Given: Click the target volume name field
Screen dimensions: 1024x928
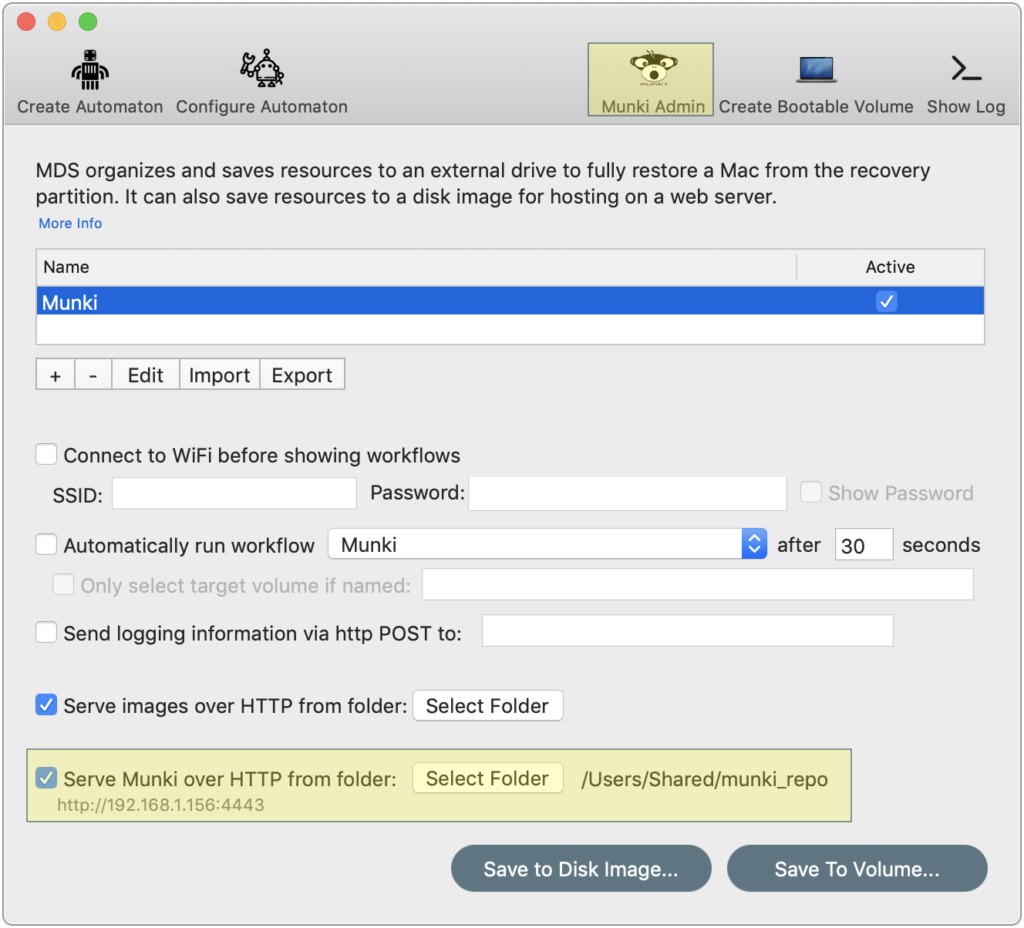Looking at the screenshot, I should tap(697, 584).
